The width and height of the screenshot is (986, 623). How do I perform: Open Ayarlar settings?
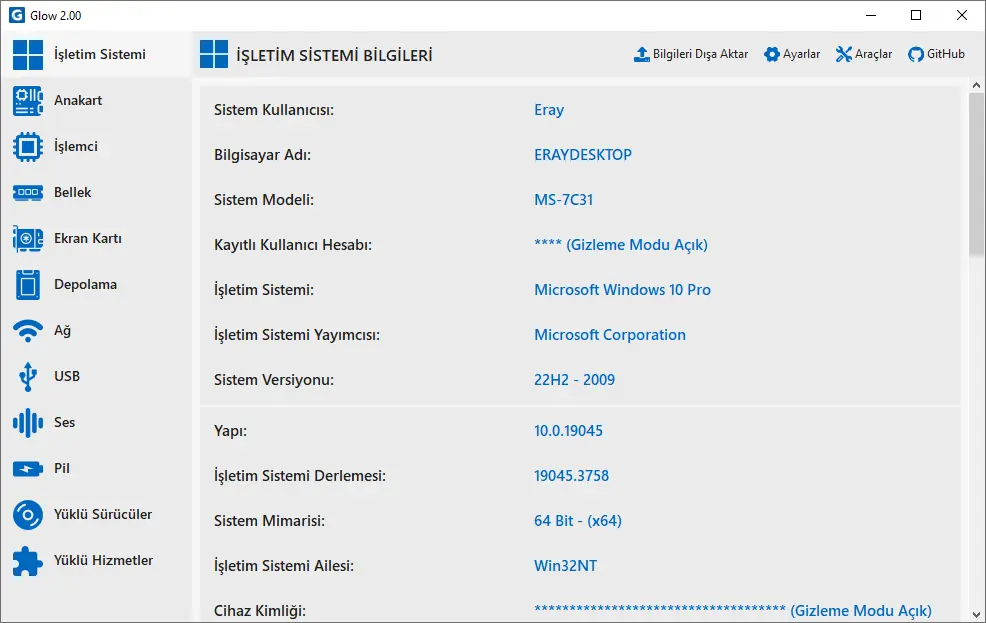coord(792,55)
